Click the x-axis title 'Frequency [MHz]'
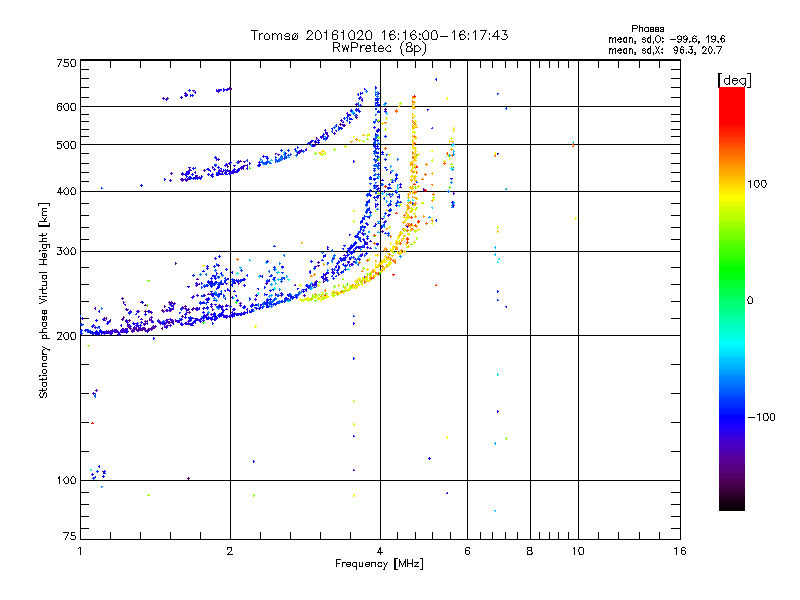The image size is (800, 600). tap(379, 564)
